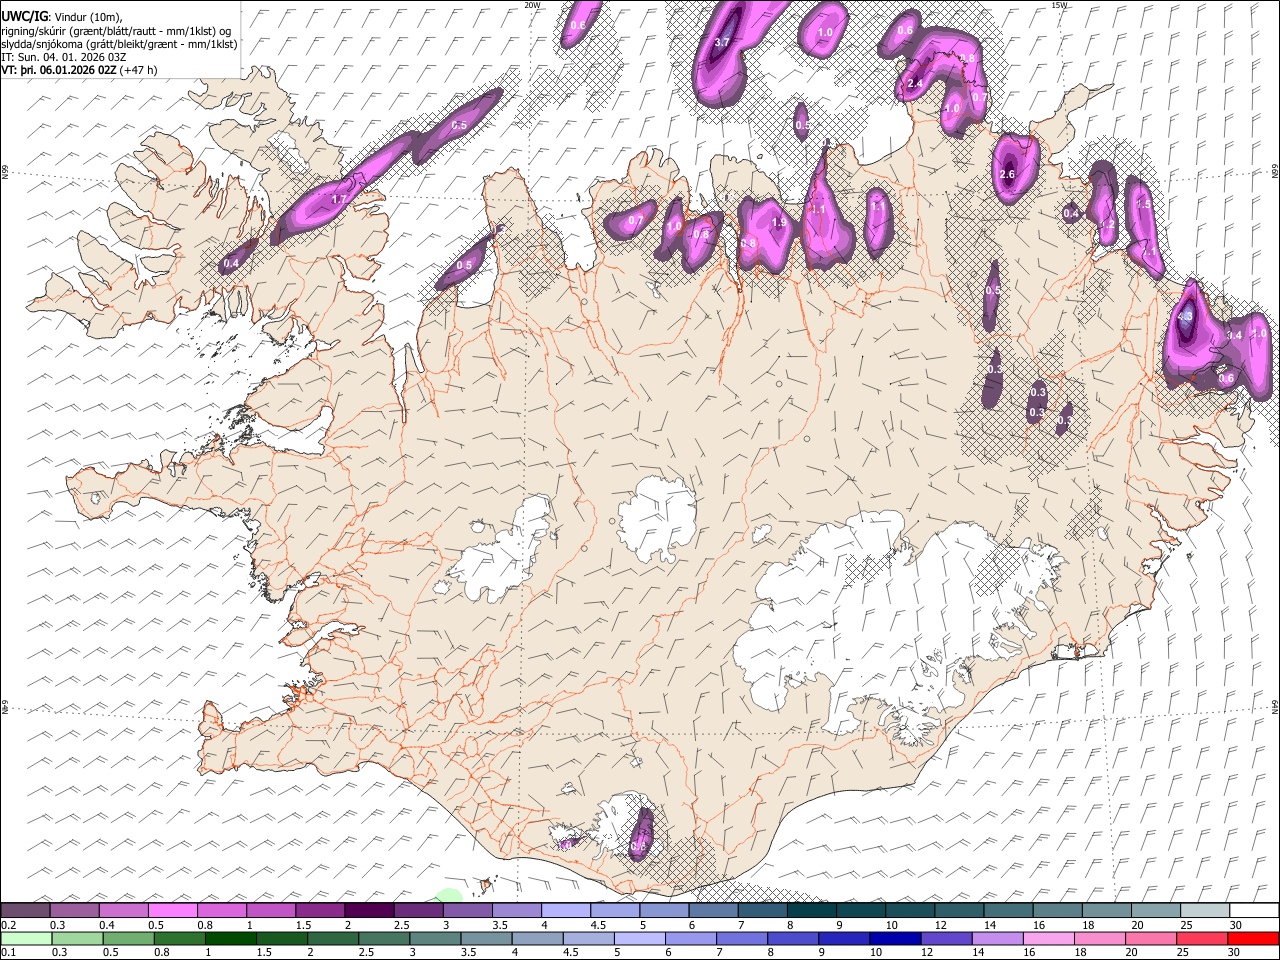
Task: Select the darkest purple swatch at 2 in the top row
Action: point(368,911)
